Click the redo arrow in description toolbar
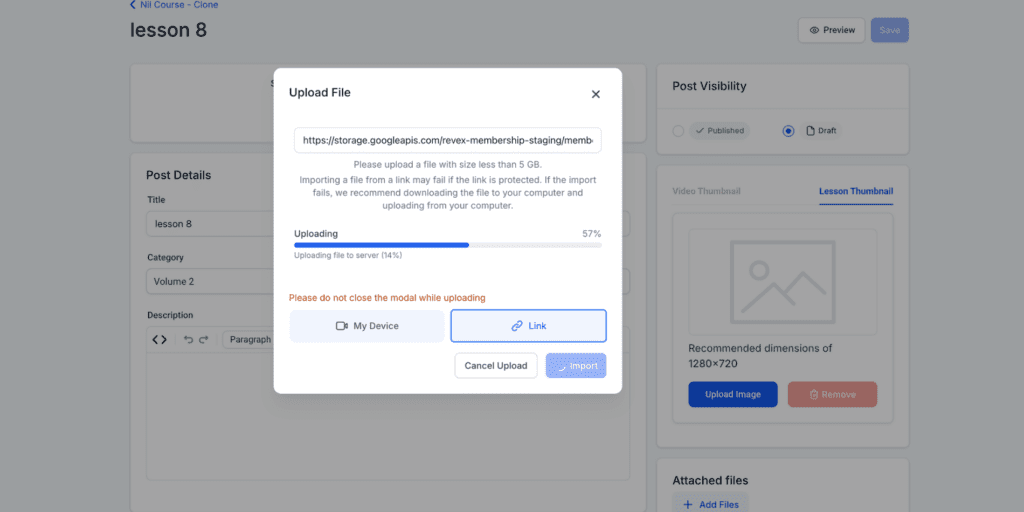The height and width of the screenshot is (512, 1024). (x=204, y=340)
